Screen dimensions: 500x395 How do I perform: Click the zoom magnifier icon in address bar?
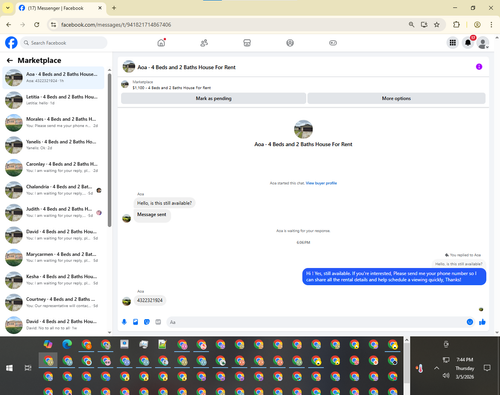coord(411,25)
